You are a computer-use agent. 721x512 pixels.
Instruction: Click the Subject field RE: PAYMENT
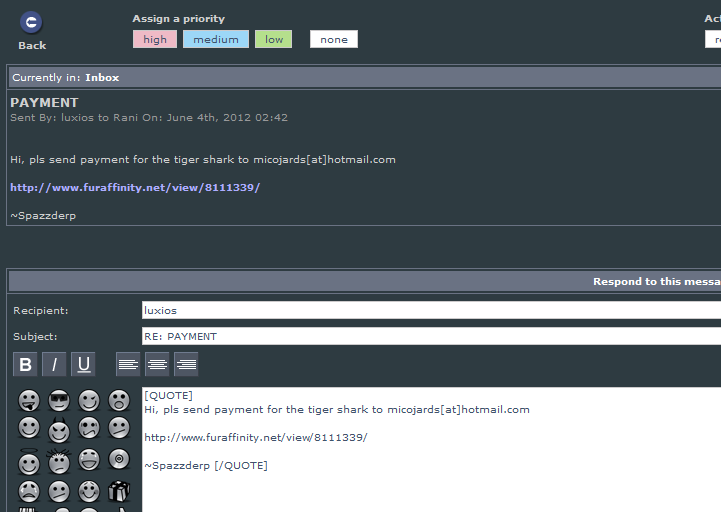(x=430, y=336)
